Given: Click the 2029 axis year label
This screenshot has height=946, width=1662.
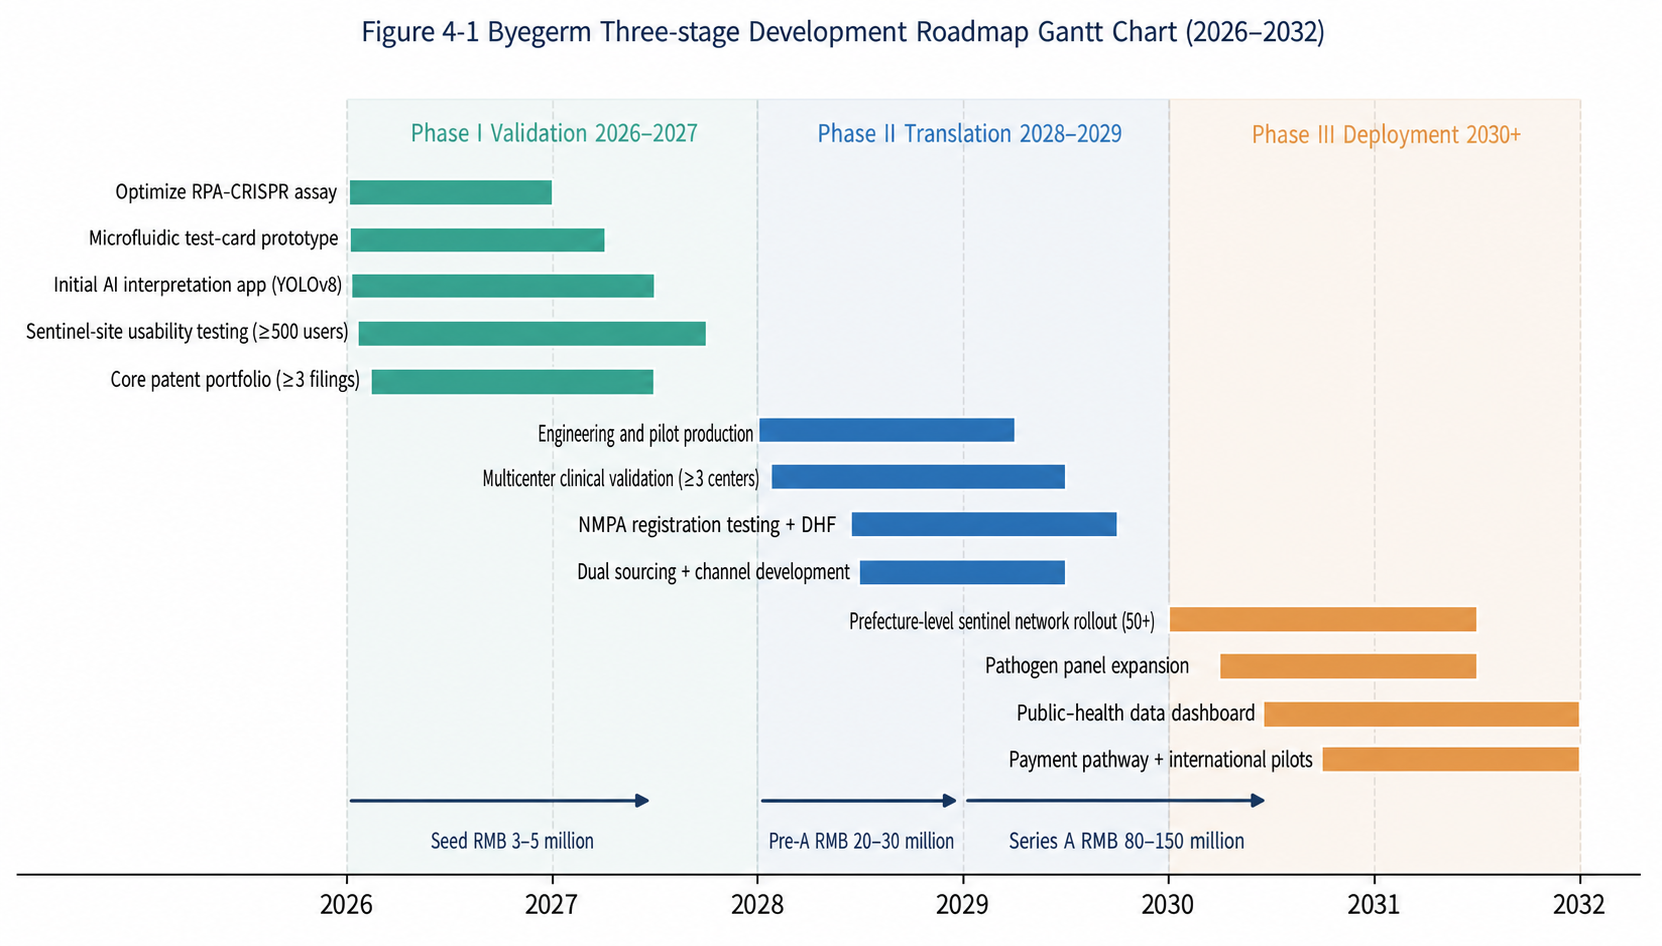Looking at the screenshot, I should (x=962, y=905).
